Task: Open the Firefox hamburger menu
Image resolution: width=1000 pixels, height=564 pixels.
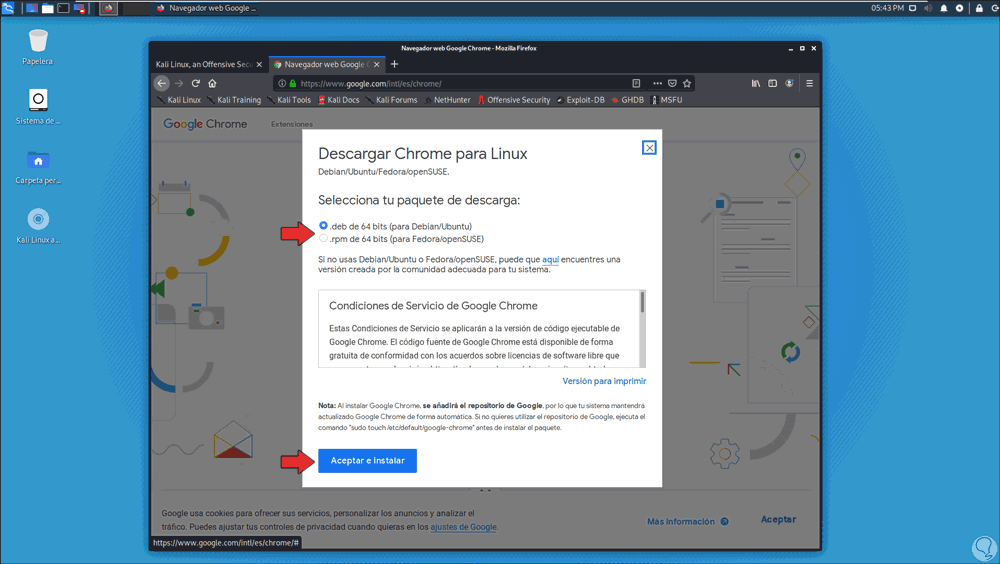Action: 809,84
